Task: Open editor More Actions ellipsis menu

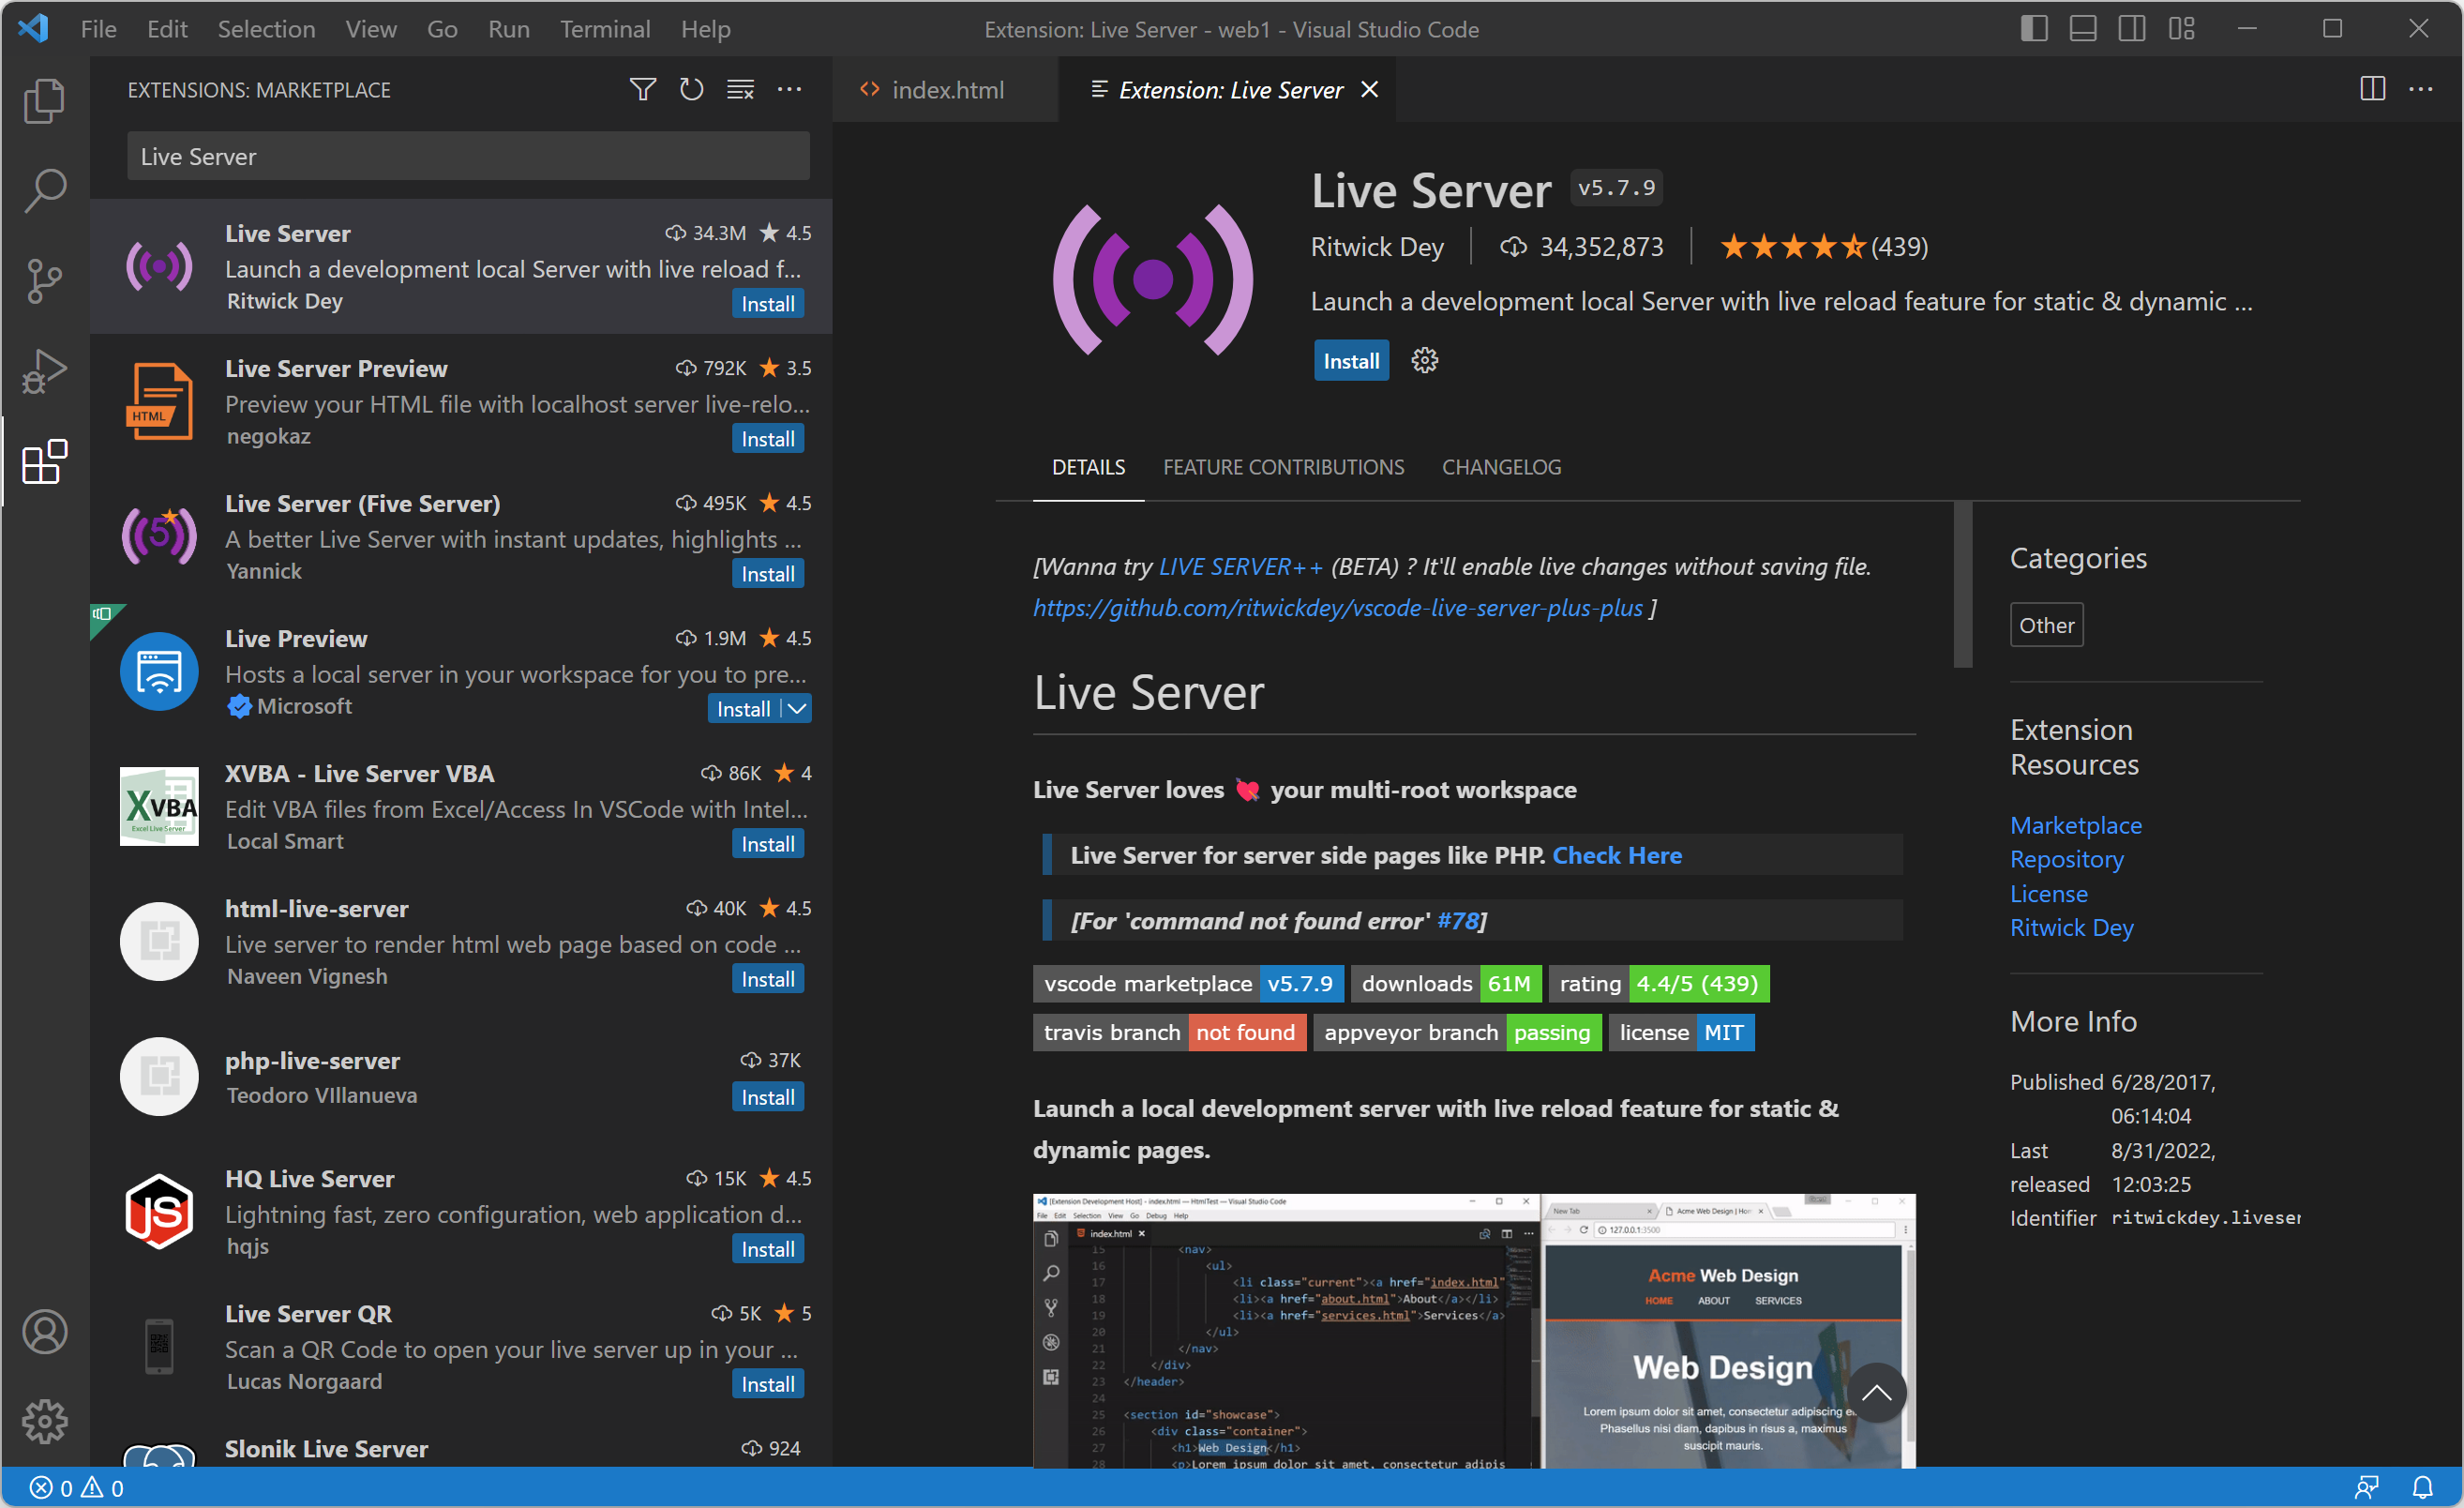Action: [x=2421, y=90]
